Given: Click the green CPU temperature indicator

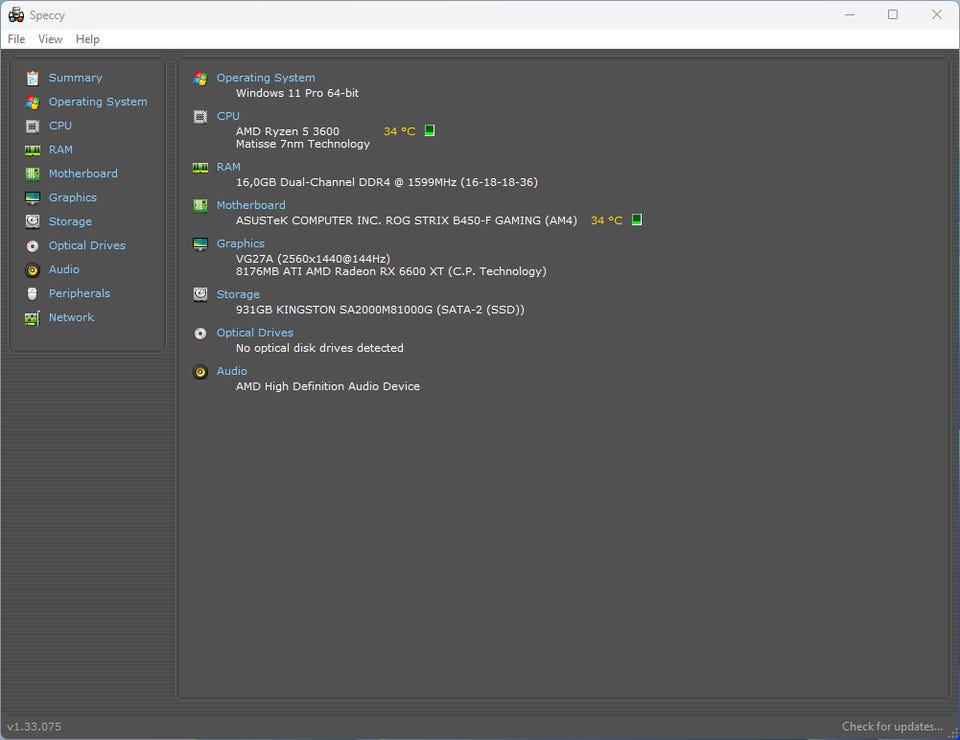Looking at the screenshot, I should click(430, 131).
